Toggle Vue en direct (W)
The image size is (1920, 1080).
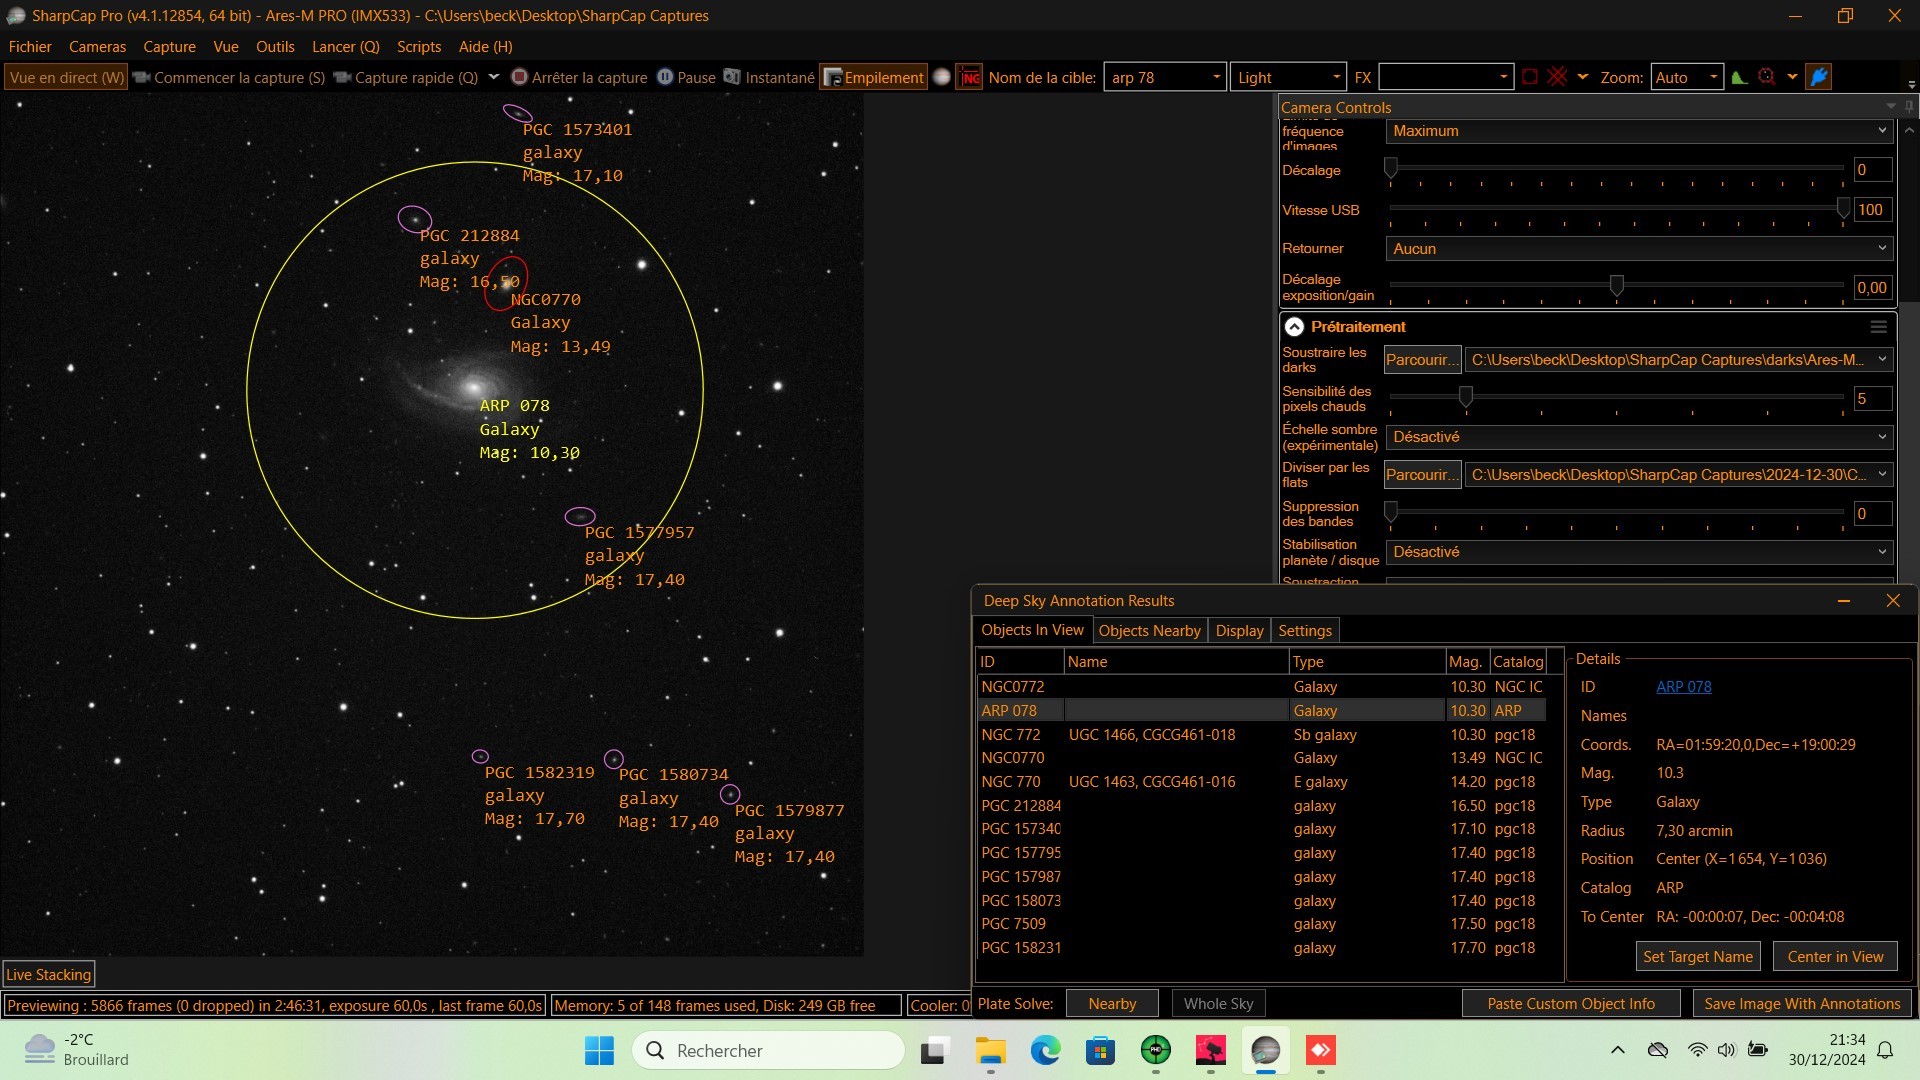pos(66,77)
